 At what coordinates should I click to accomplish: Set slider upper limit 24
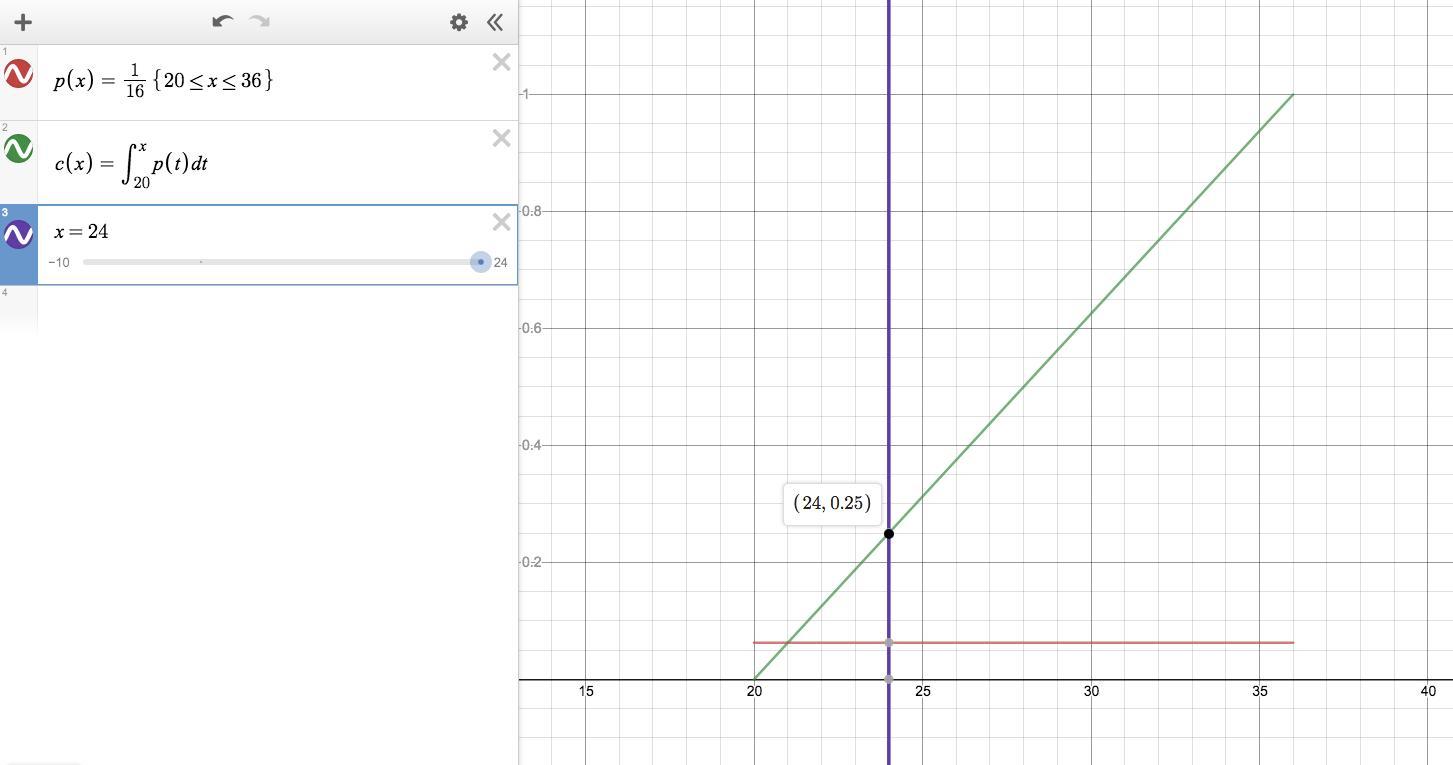[500, 263]
